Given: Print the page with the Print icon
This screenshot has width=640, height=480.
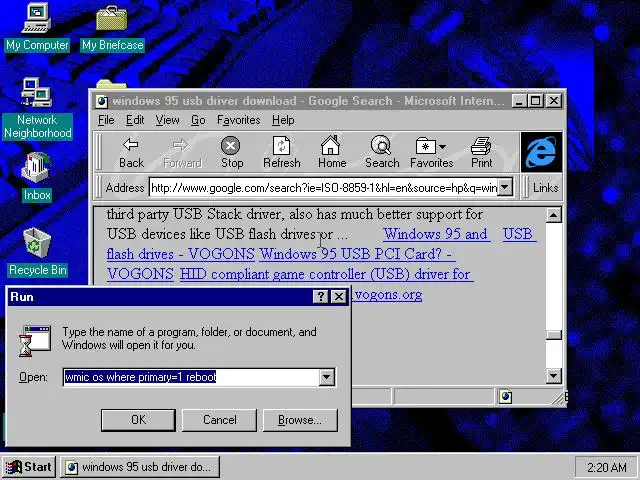Looking at the screenshot, I should pyautogui.click(x=482, y=152).
